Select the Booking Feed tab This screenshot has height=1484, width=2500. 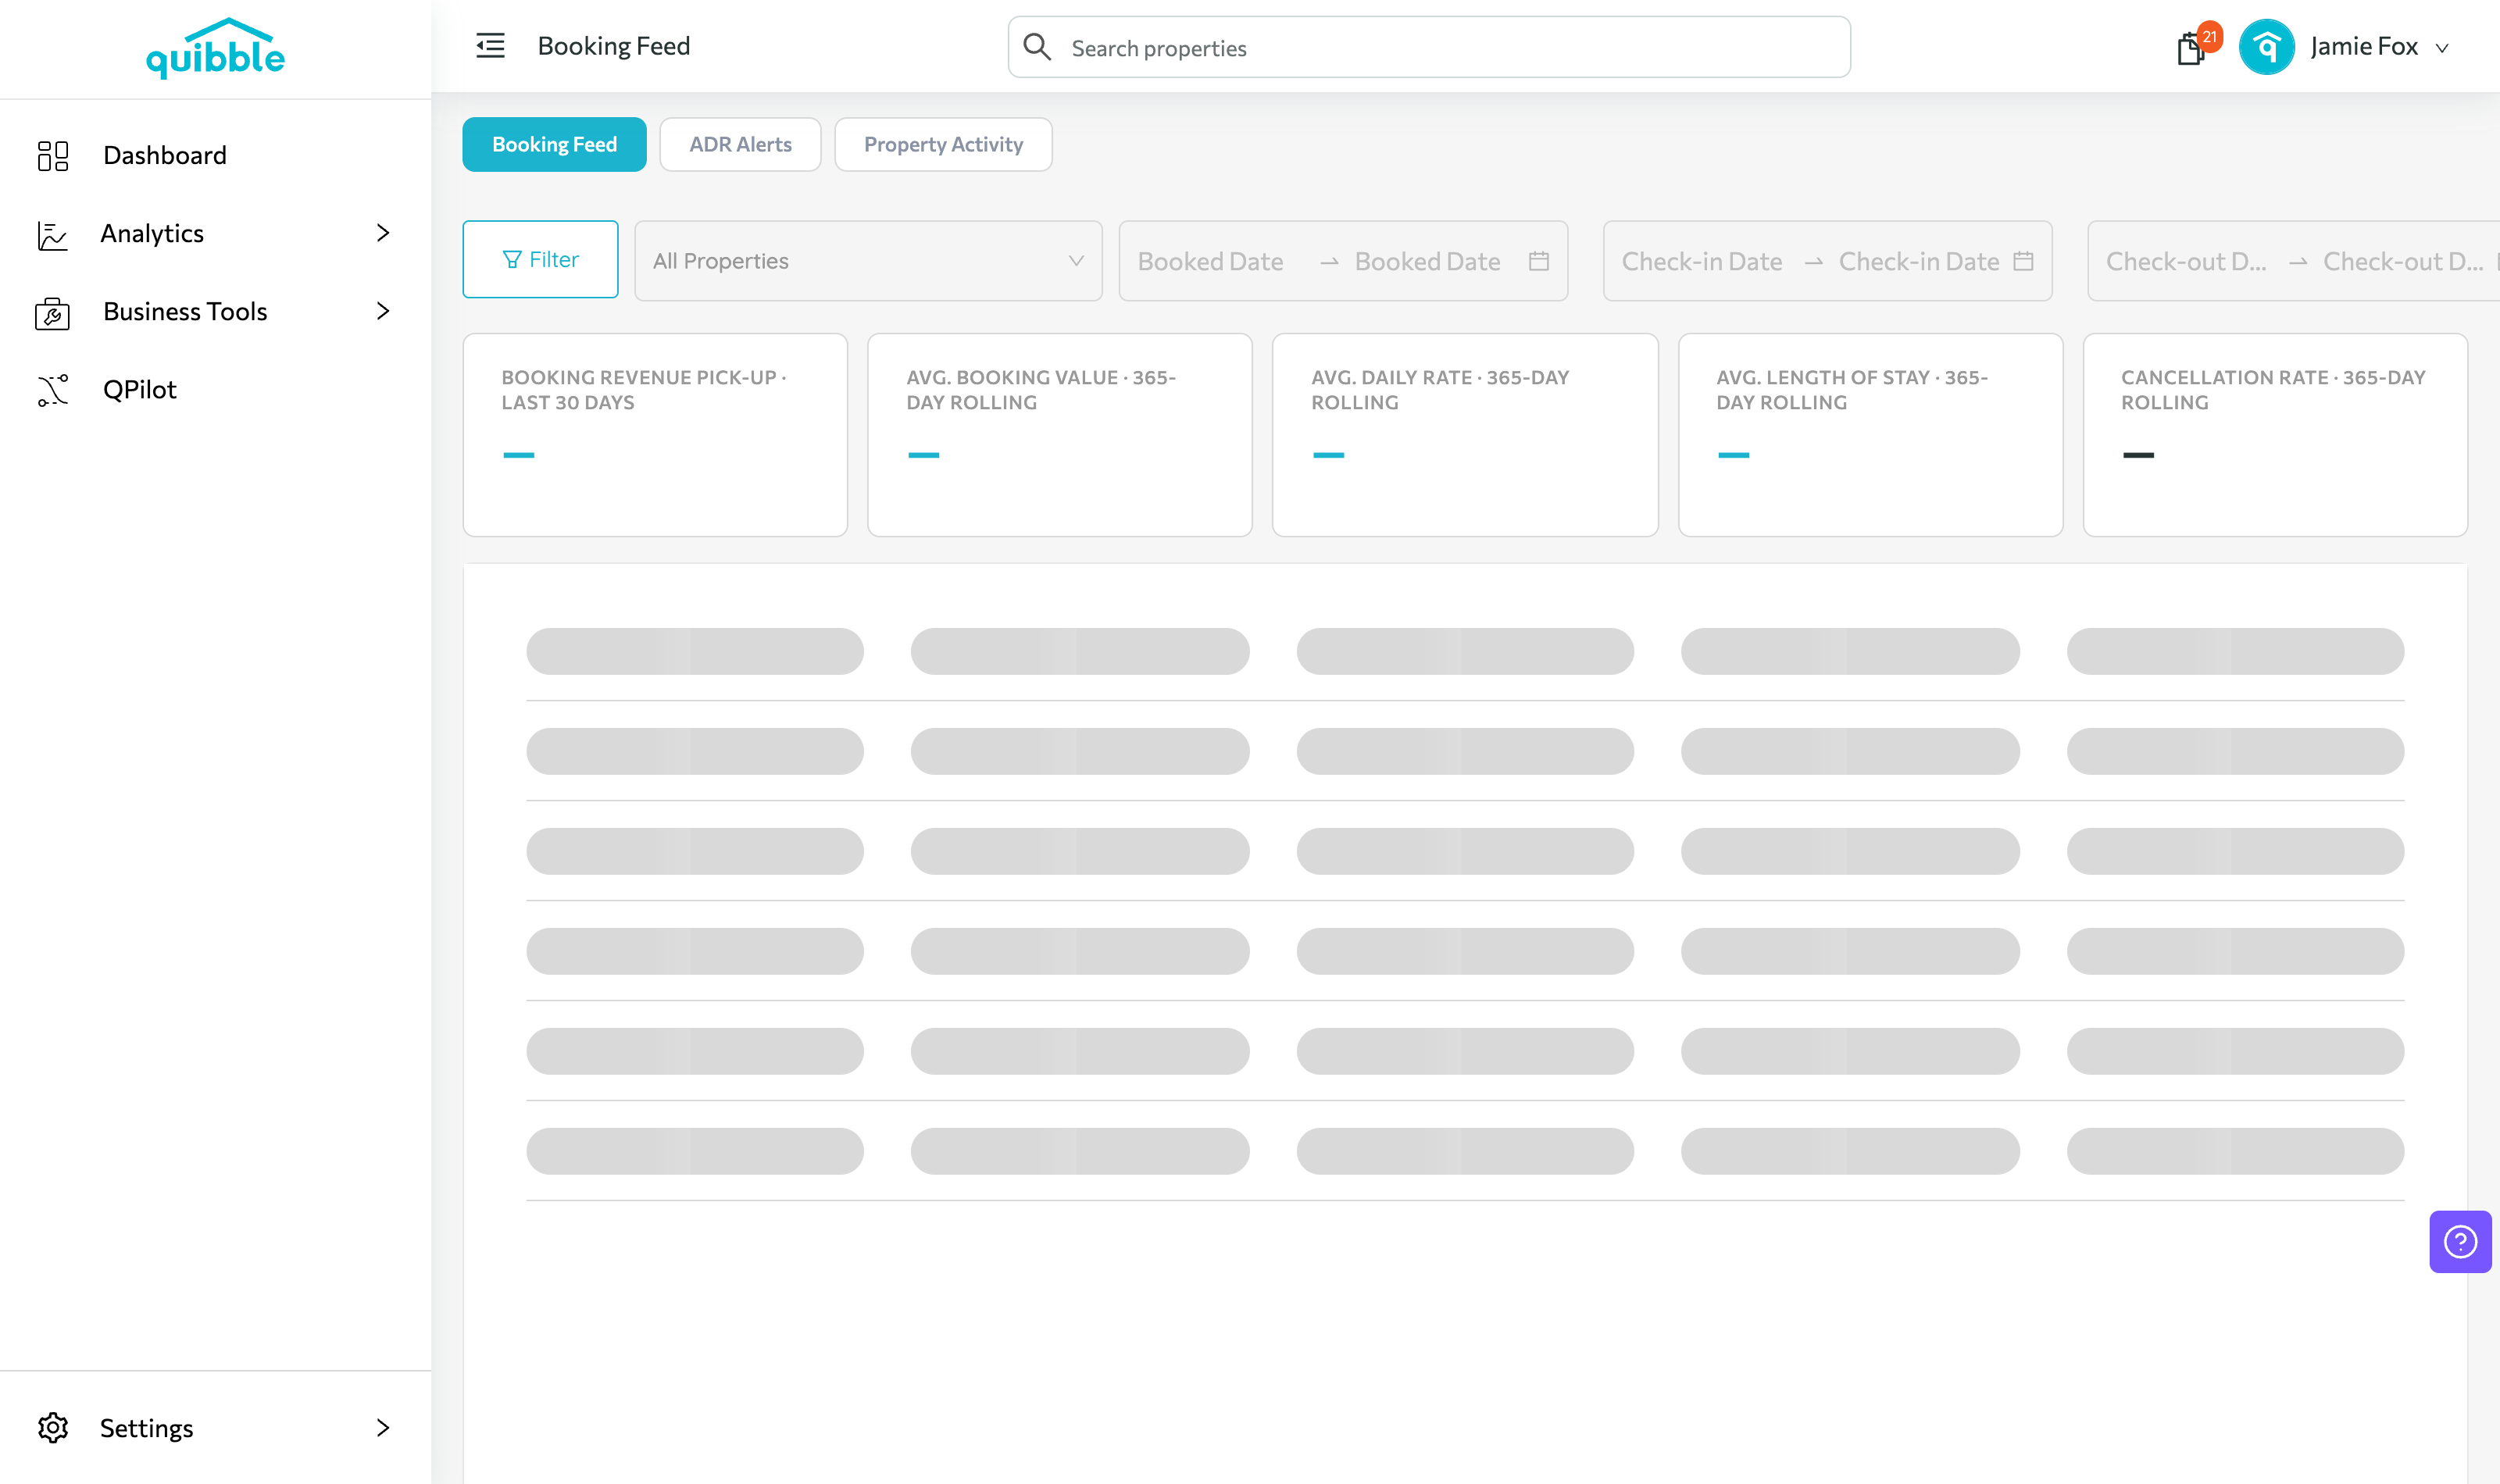(554, 144)
